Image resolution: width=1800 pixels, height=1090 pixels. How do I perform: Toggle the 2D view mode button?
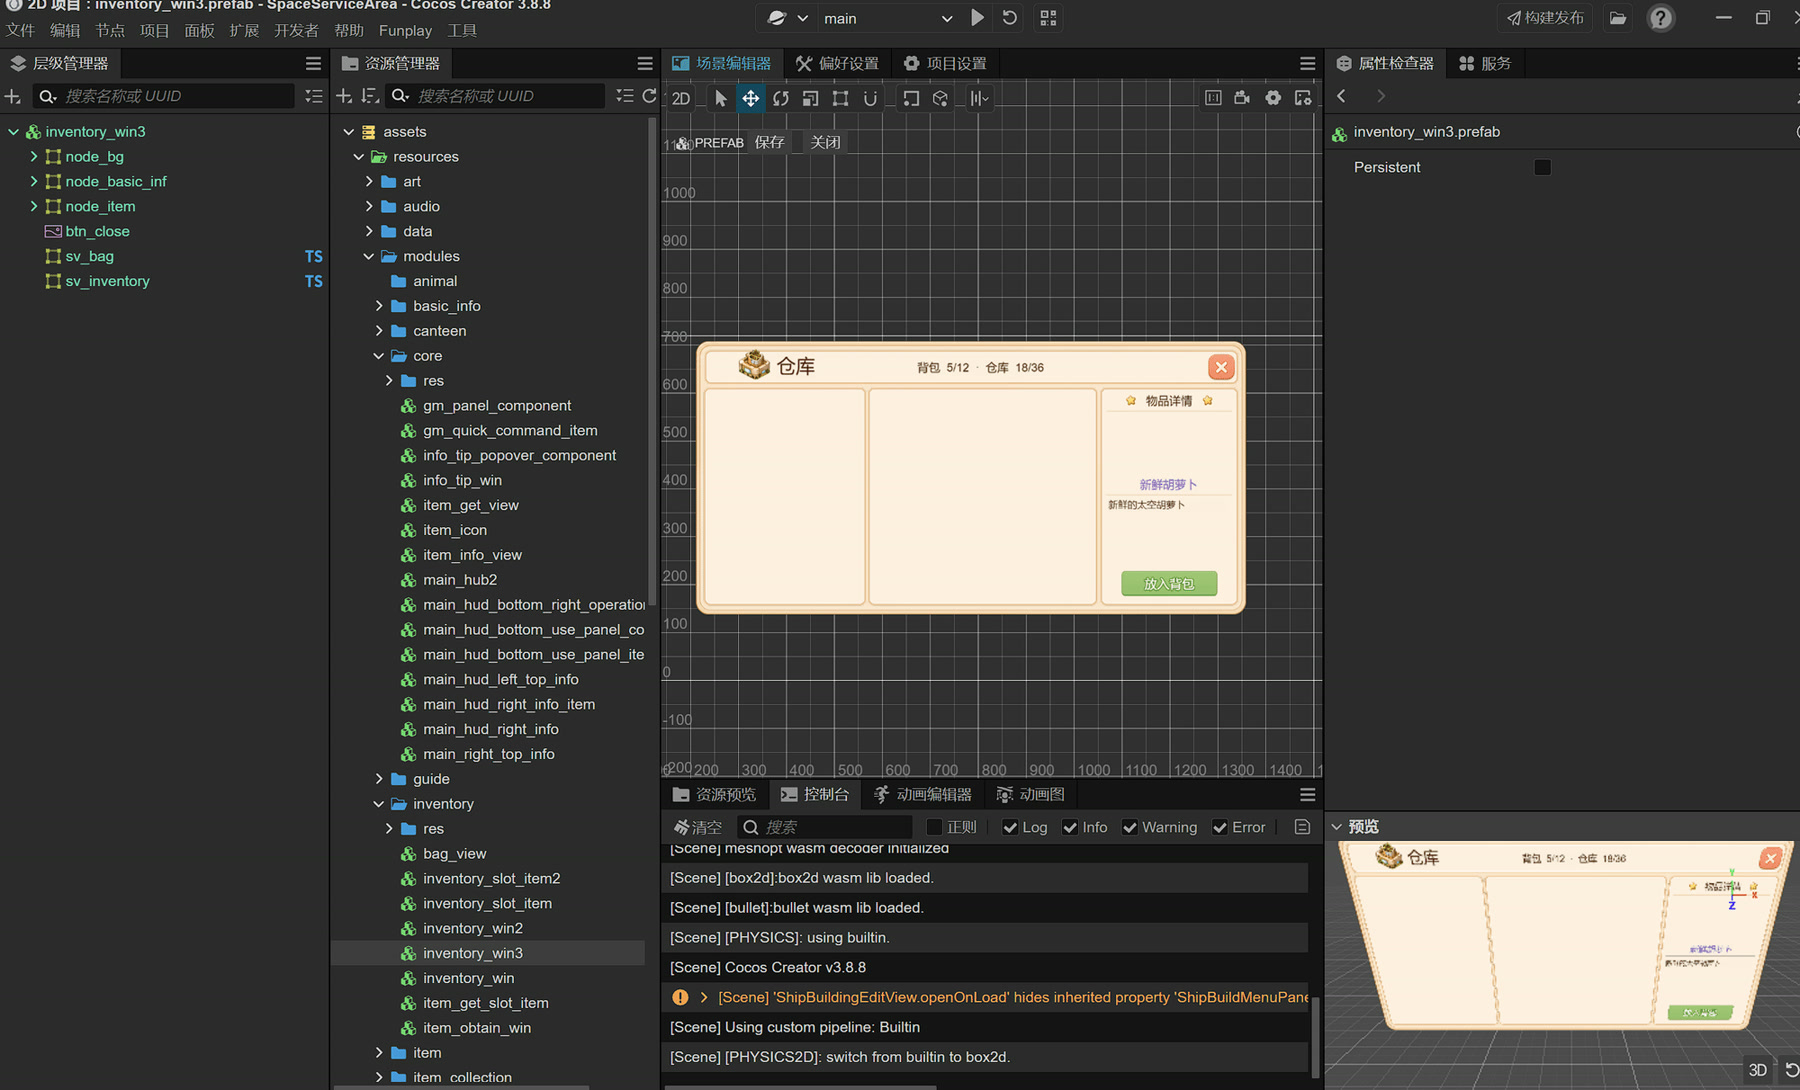coord(681,98)
